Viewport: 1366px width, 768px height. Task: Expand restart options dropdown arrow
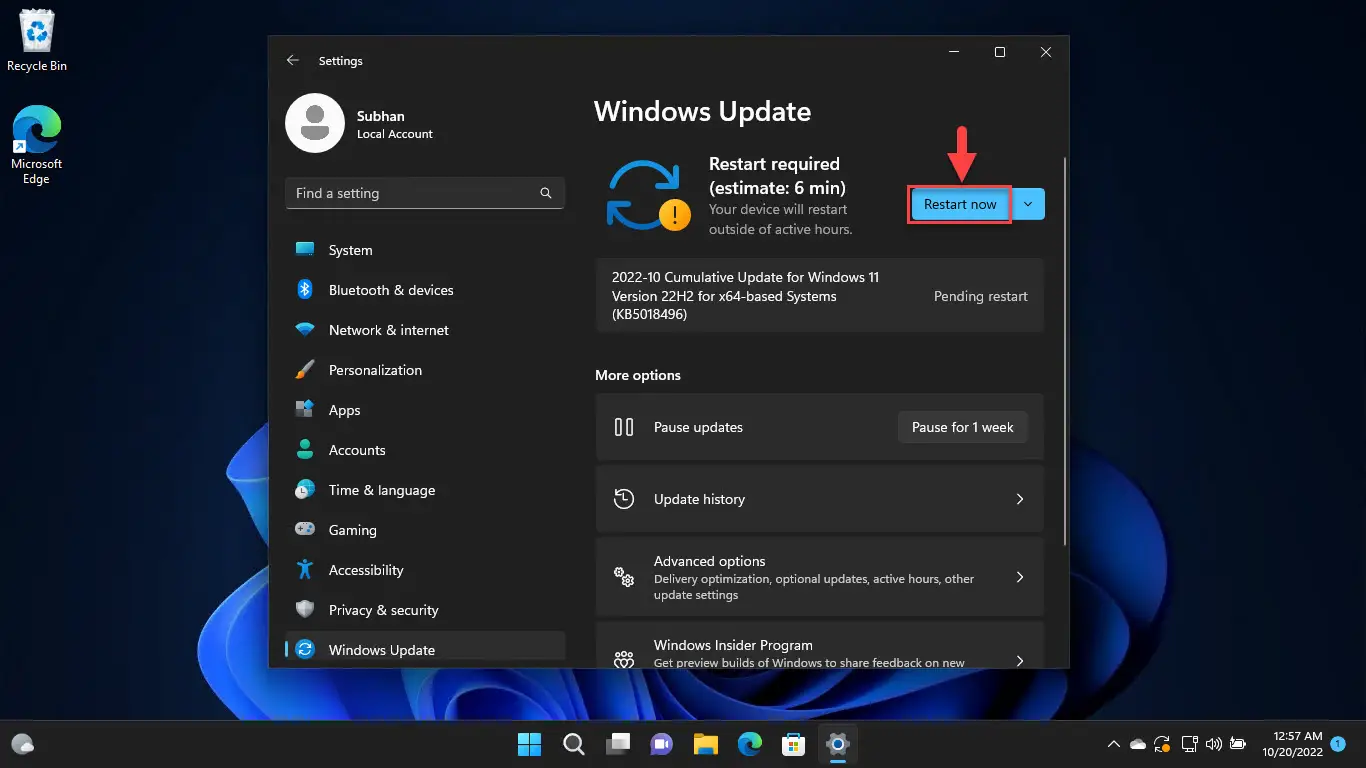pyautogui.click(x=1029, y=204)
